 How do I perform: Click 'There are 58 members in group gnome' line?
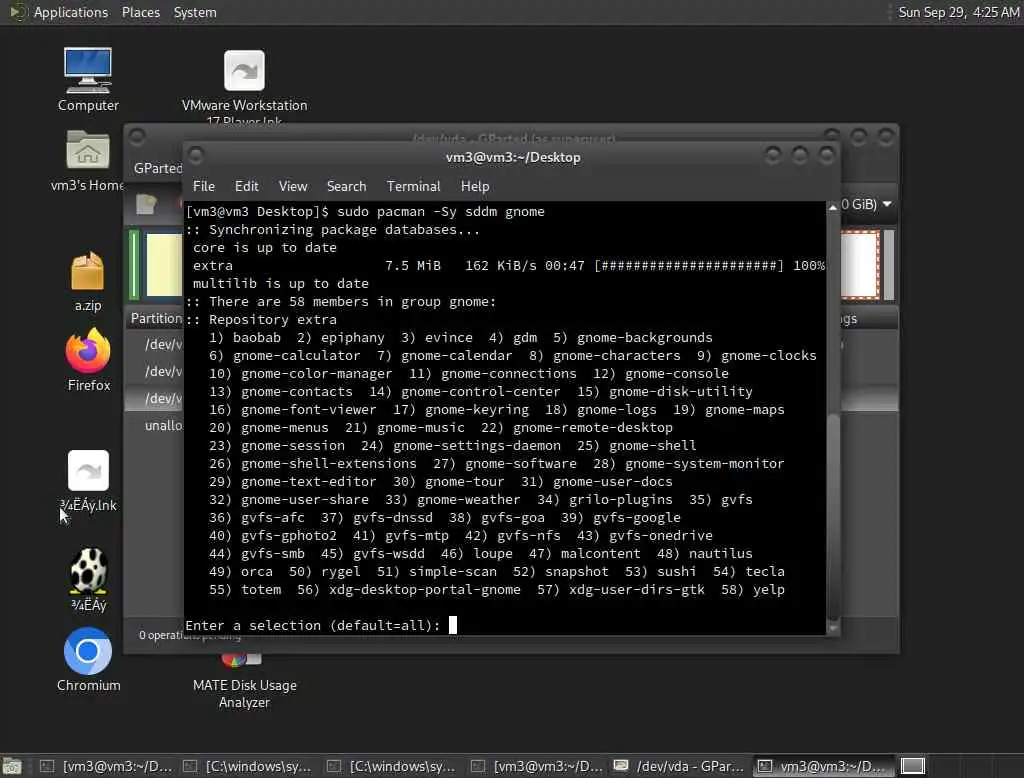[341, 301]
